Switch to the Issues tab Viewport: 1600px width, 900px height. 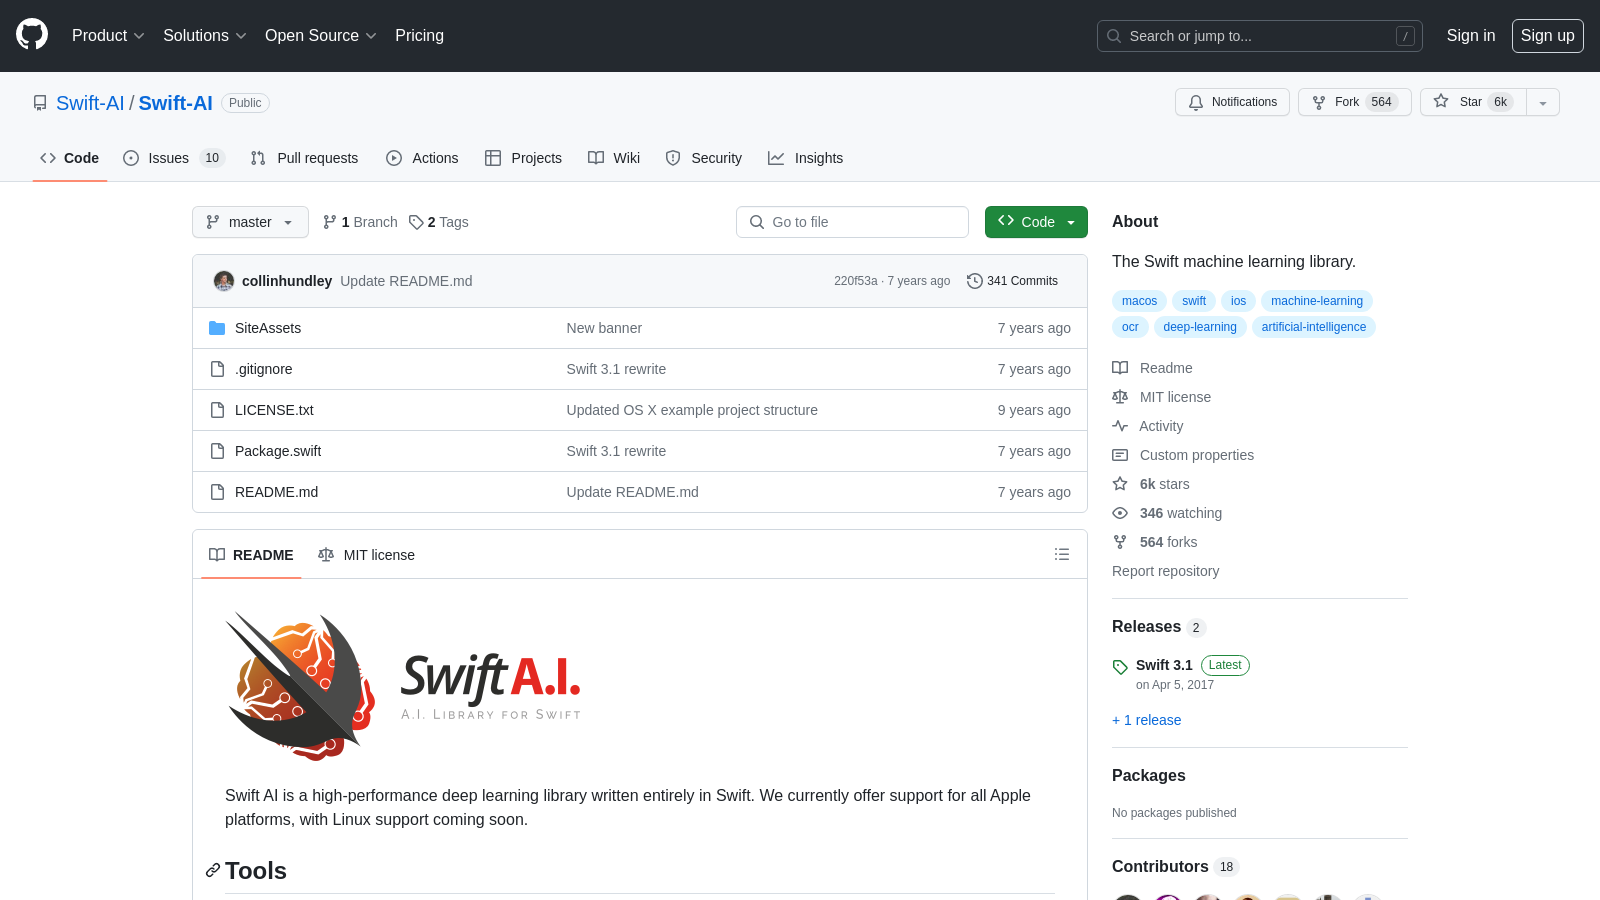click(168, 158)
